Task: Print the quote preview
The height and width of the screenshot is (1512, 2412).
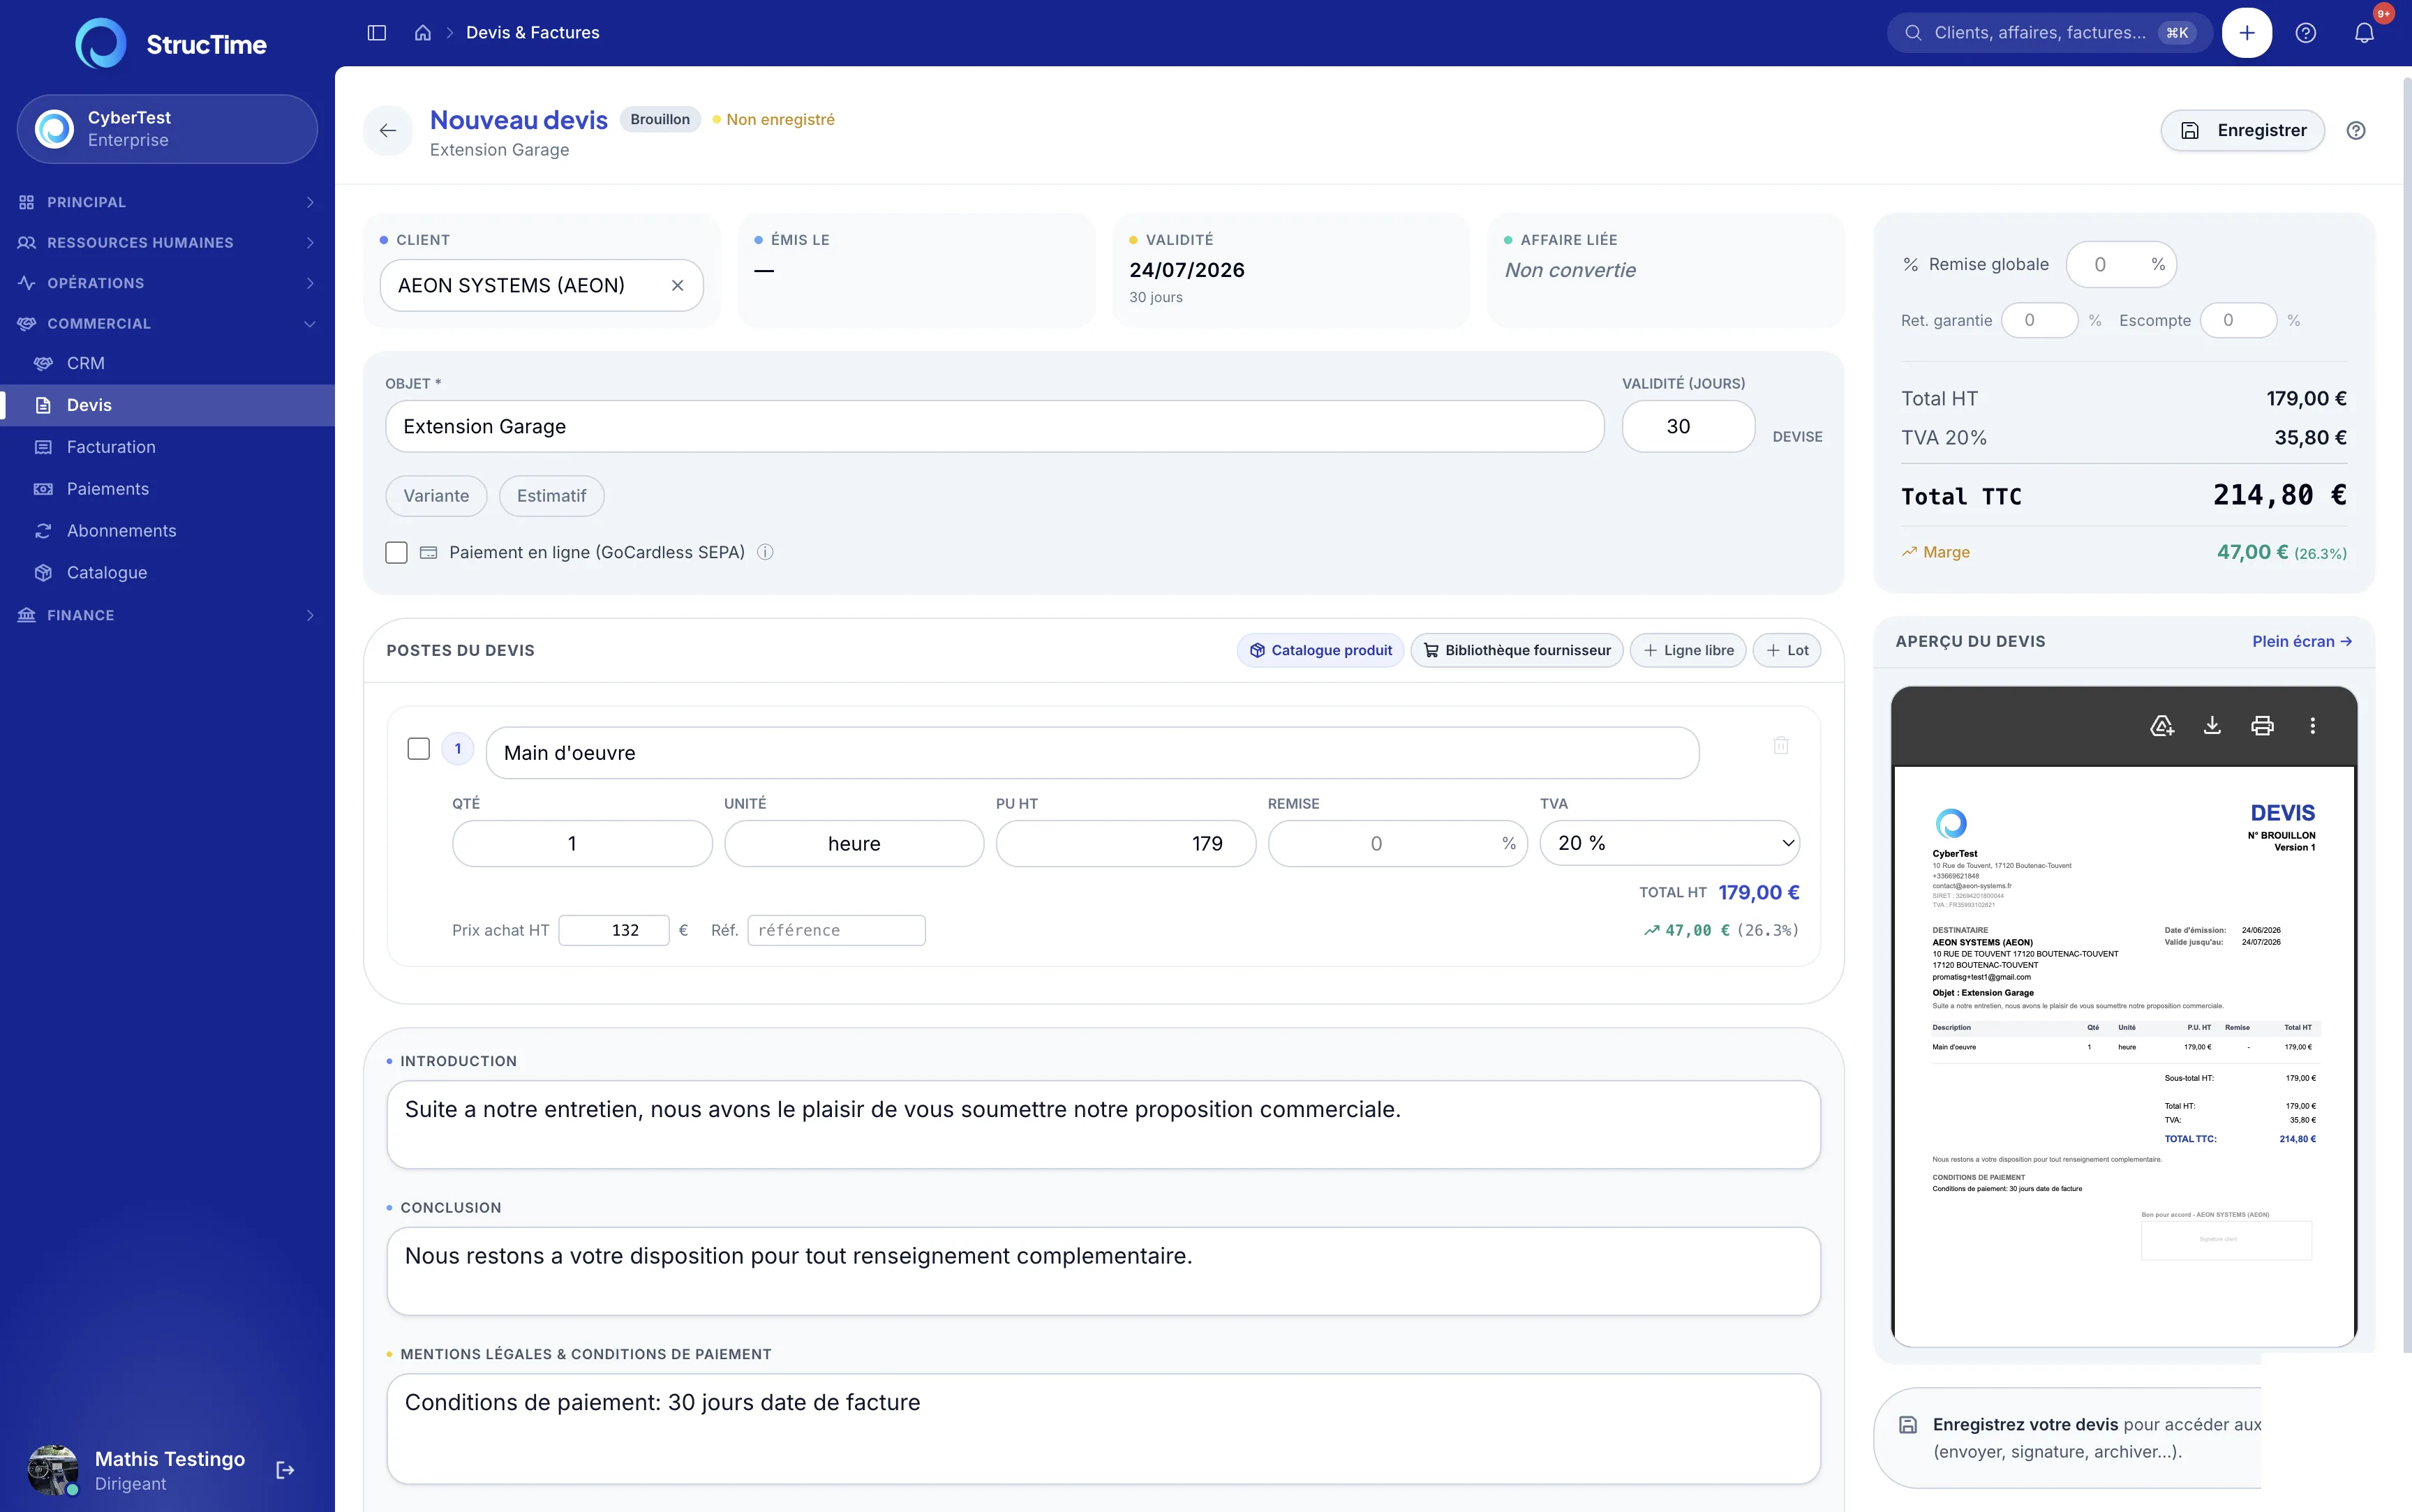Action: [2262, 726]
